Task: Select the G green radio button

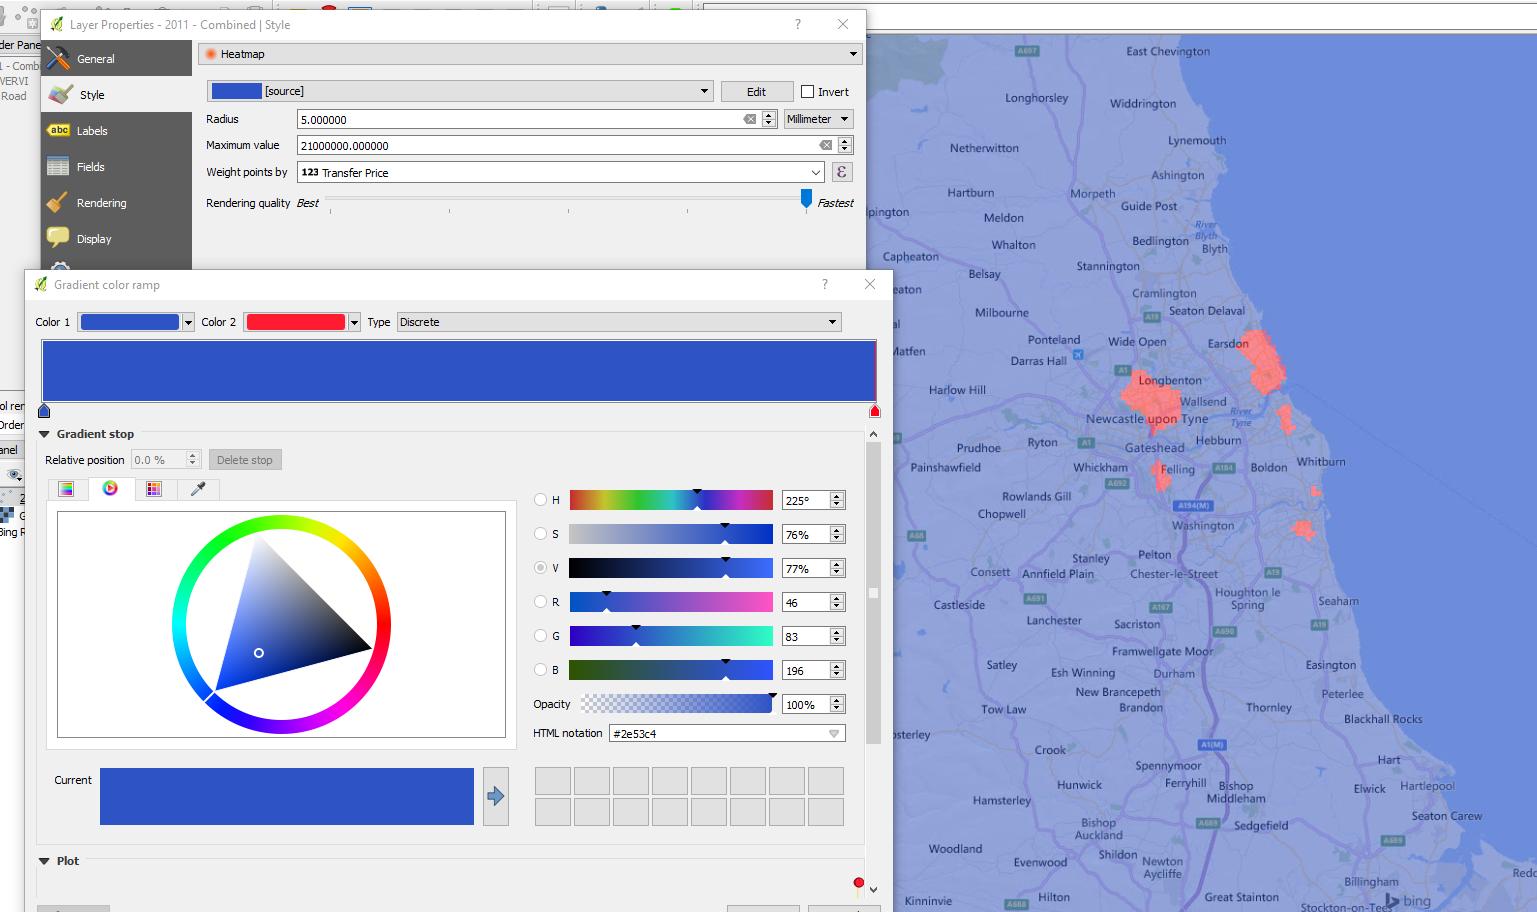Action: click(540, 636)
